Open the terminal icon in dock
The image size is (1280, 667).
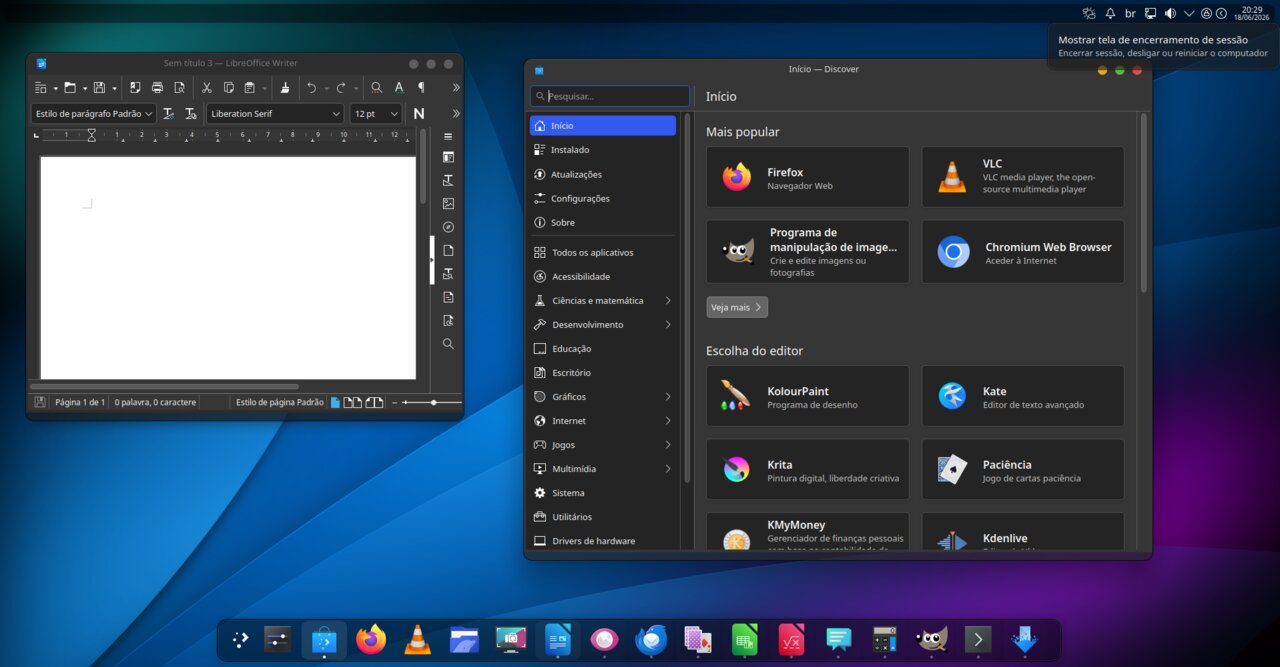(978, 639)
